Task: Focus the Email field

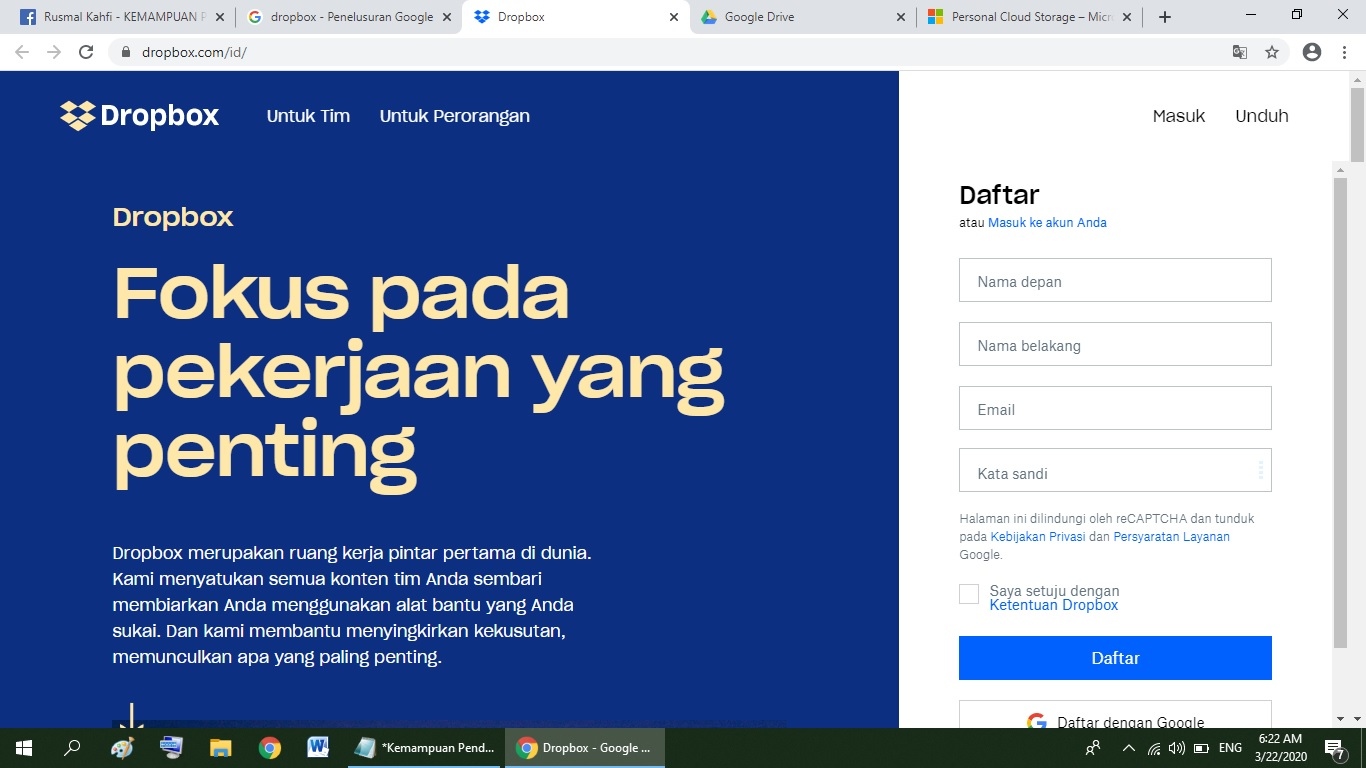Action: point(1115,408)
